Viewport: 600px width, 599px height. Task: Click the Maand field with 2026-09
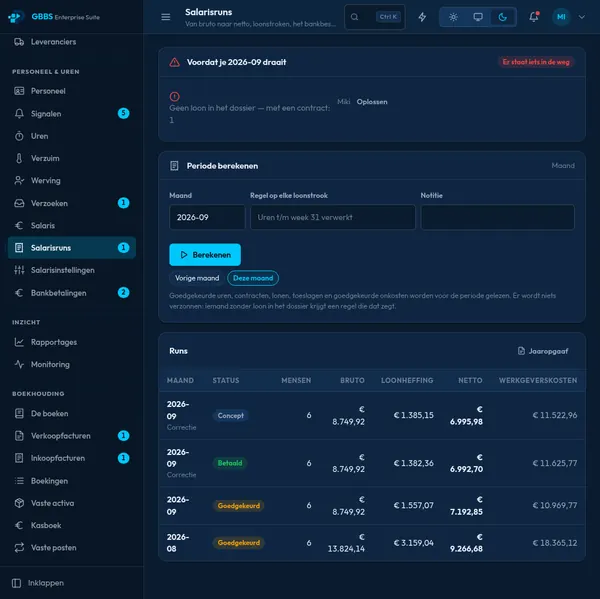pos(207,217)
